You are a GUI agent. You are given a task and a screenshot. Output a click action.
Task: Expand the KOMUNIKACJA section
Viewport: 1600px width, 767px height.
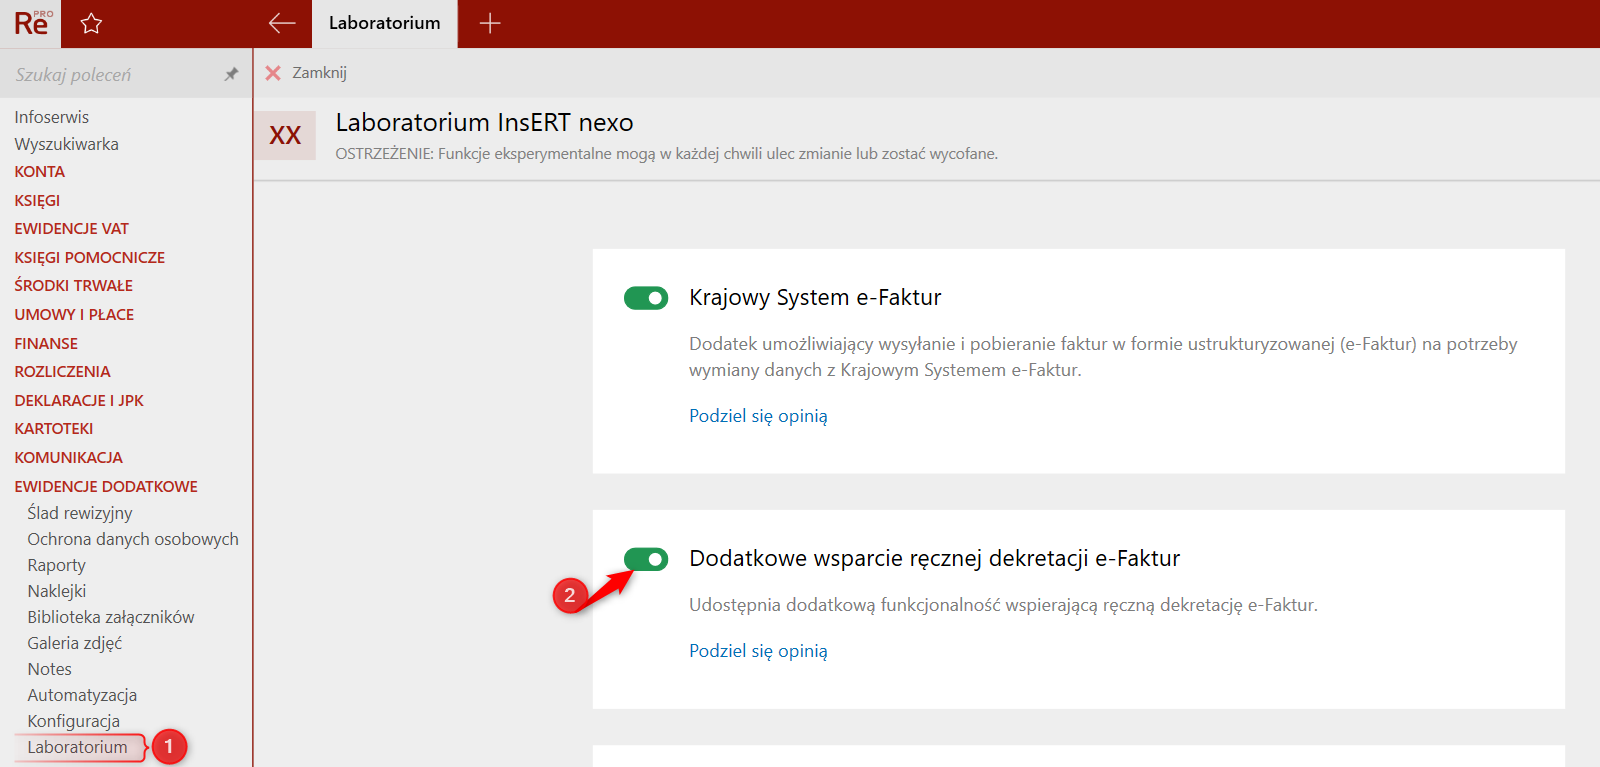[68, 458]
